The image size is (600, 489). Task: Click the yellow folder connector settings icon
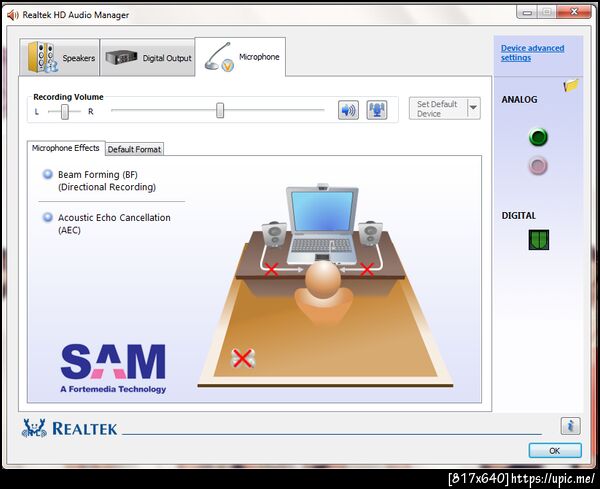[x=571, y=85]
